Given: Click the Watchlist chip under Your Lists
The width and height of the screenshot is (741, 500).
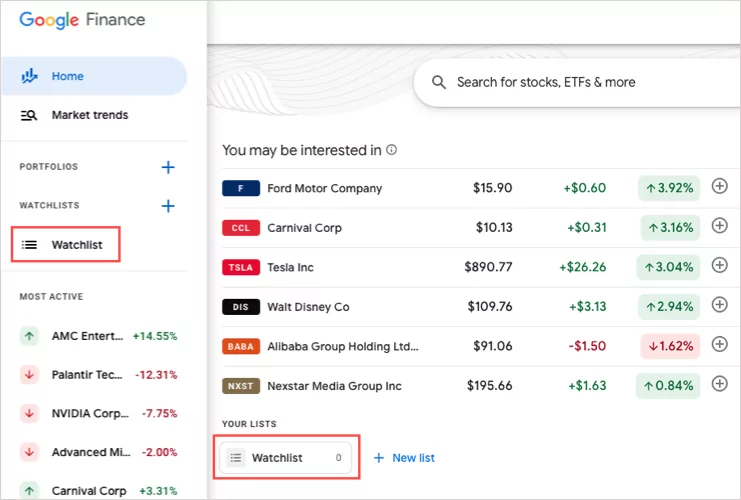Looking at the screenshot, I should [285, 458].
